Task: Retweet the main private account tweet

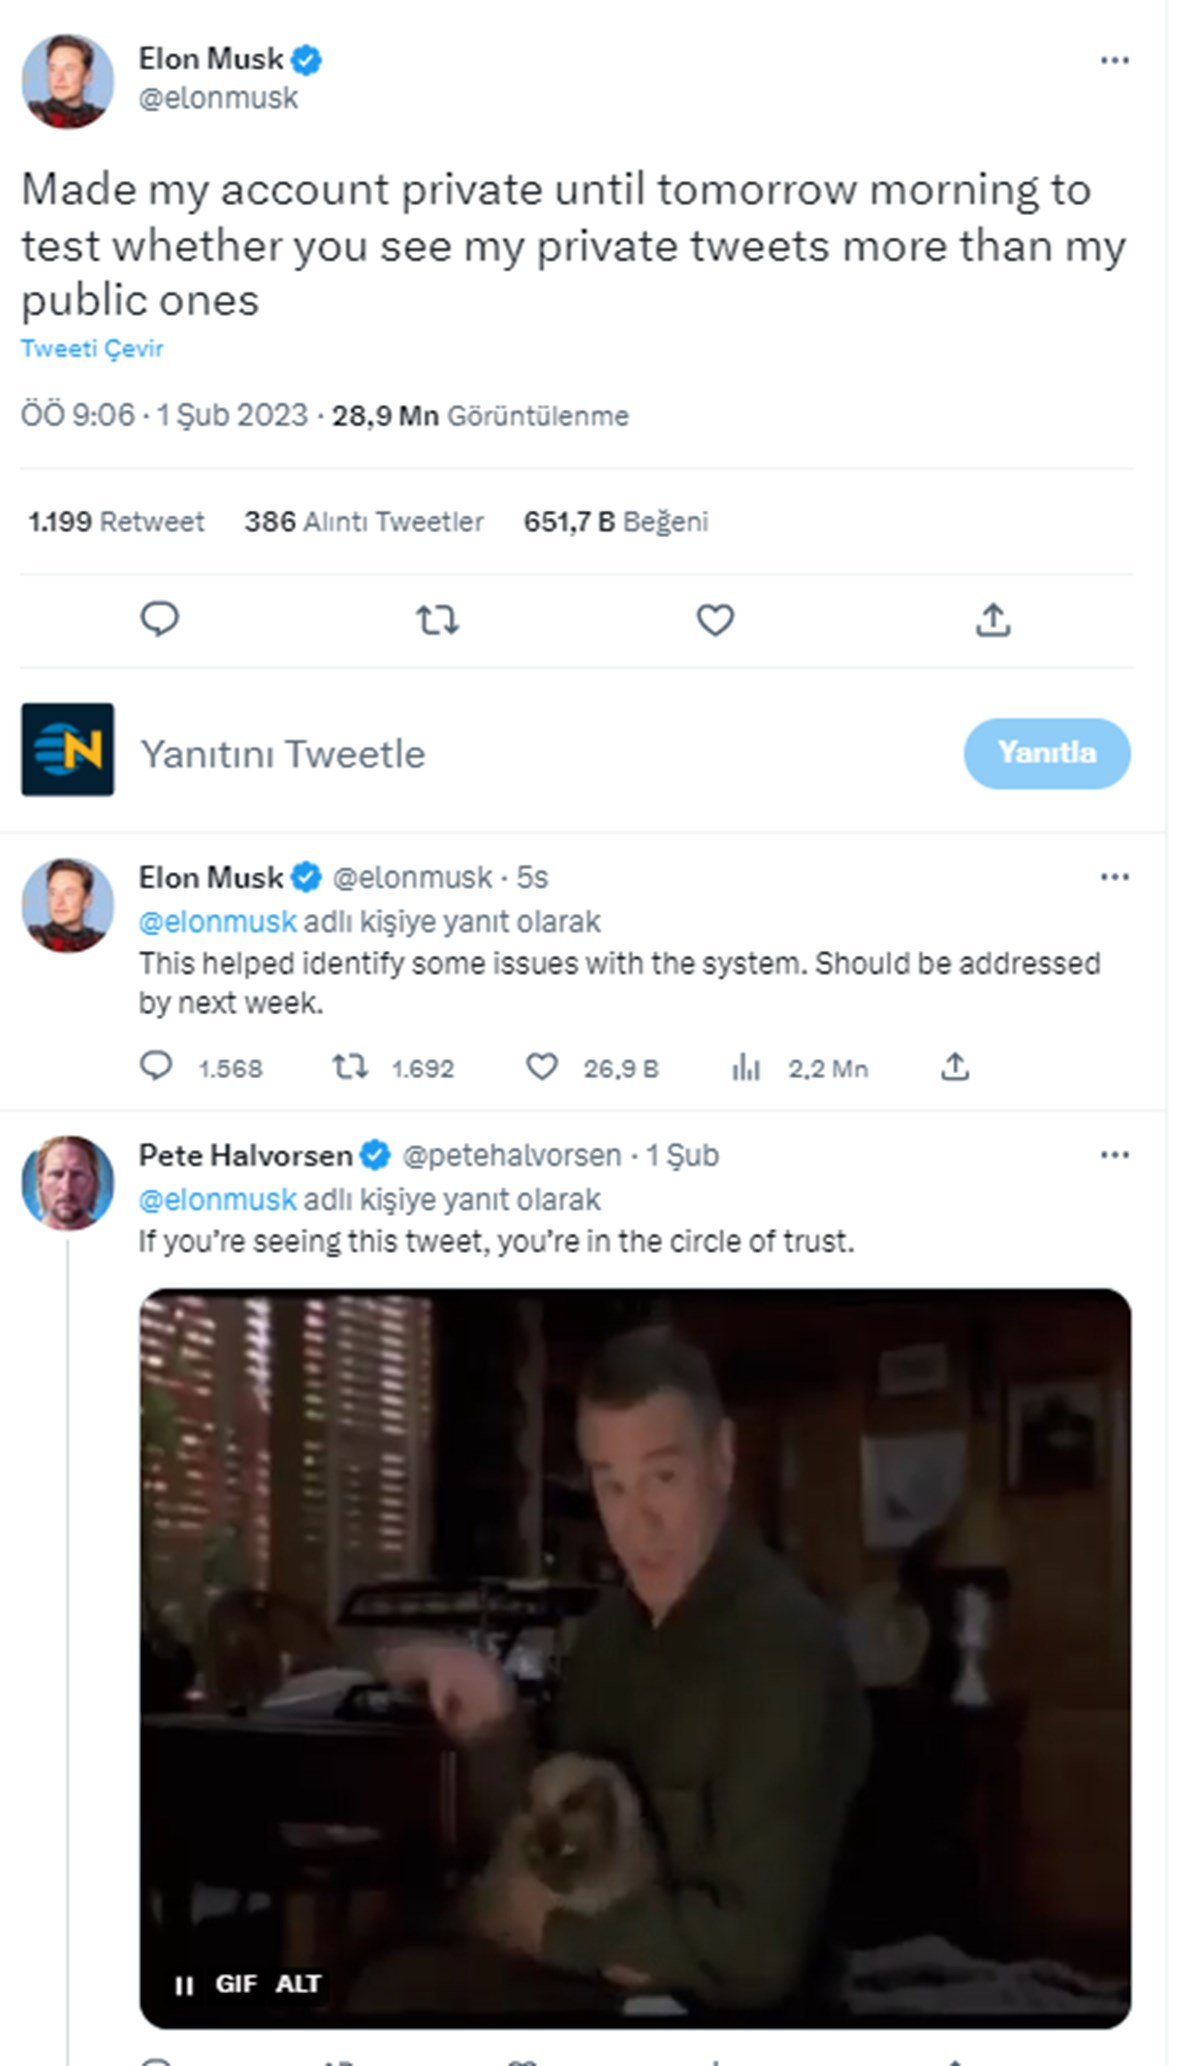Action: [437, 620]
